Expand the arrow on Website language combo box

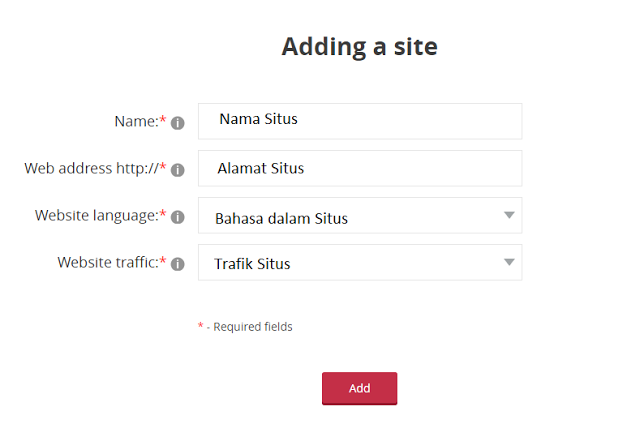tap(509, 215)
